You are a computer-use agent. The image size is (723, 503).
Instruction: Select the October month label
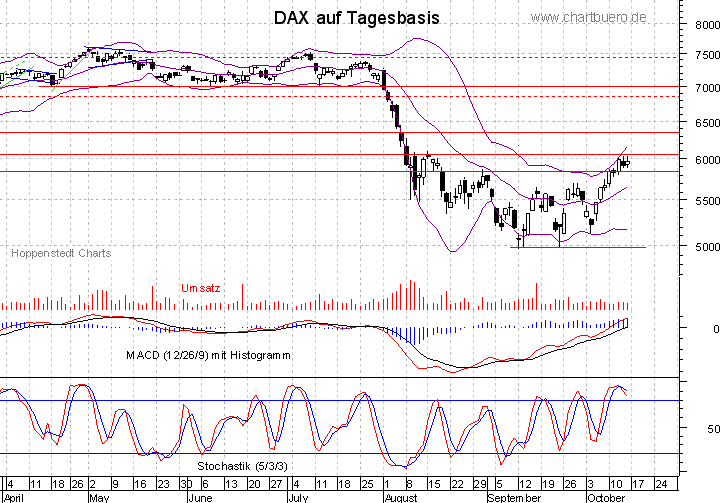pos(605,498)
